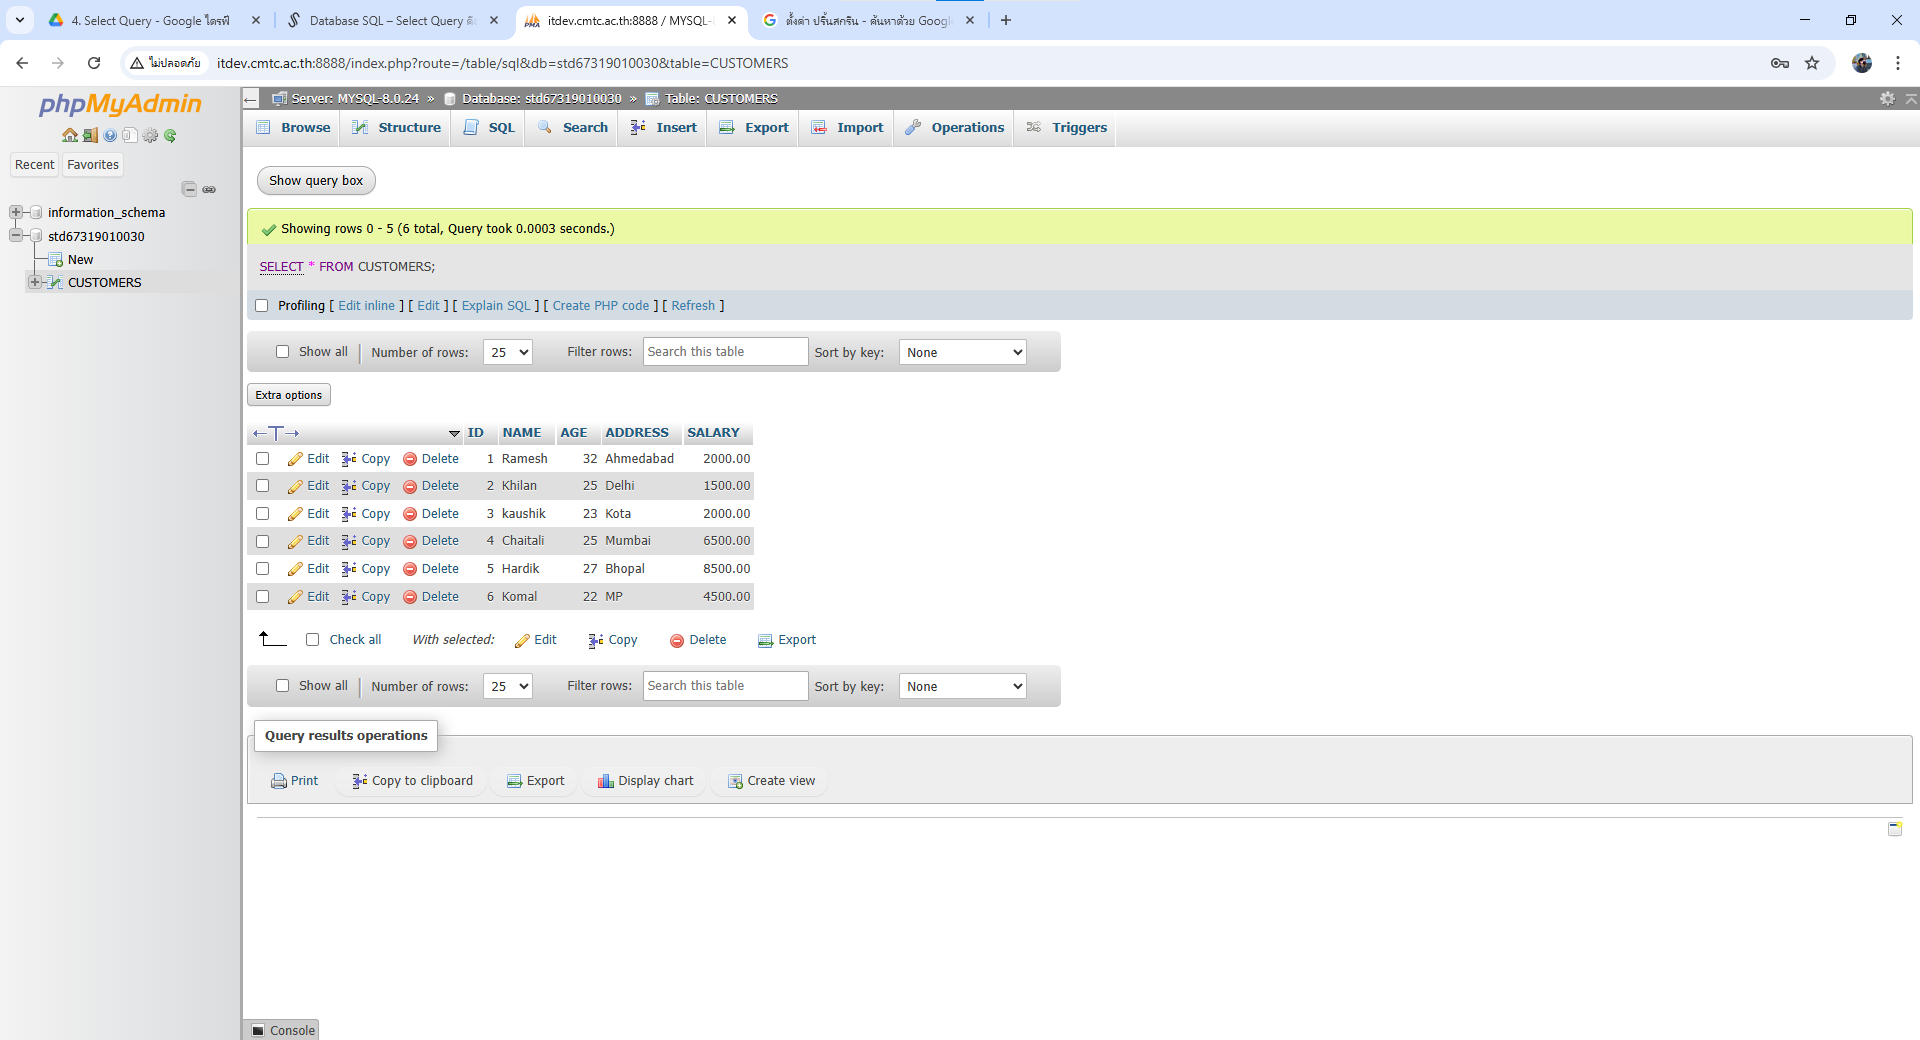The width and height of the screenshot is (1920, 1040).
Task: Click the Explain SQL link
Action: 496,306
